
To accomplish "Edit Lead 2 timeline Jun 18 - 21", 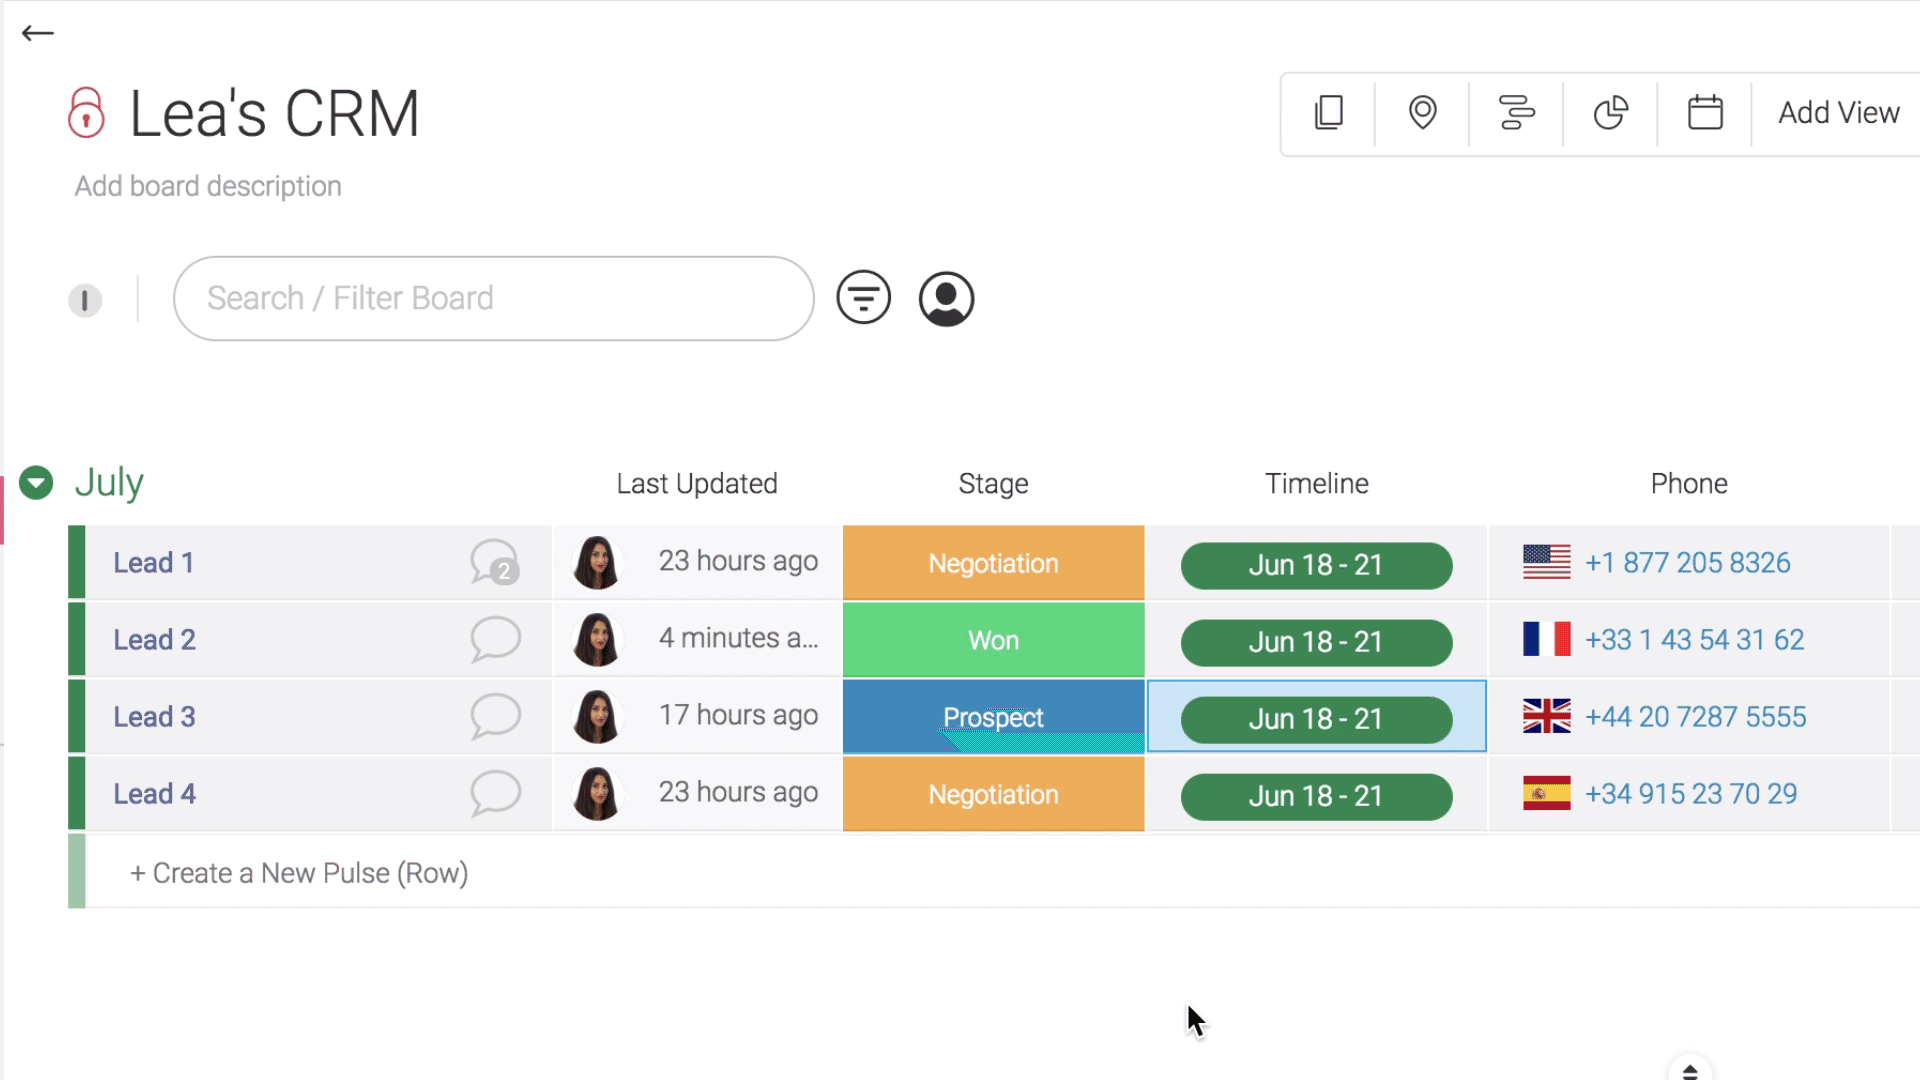I will point(1316,642).
